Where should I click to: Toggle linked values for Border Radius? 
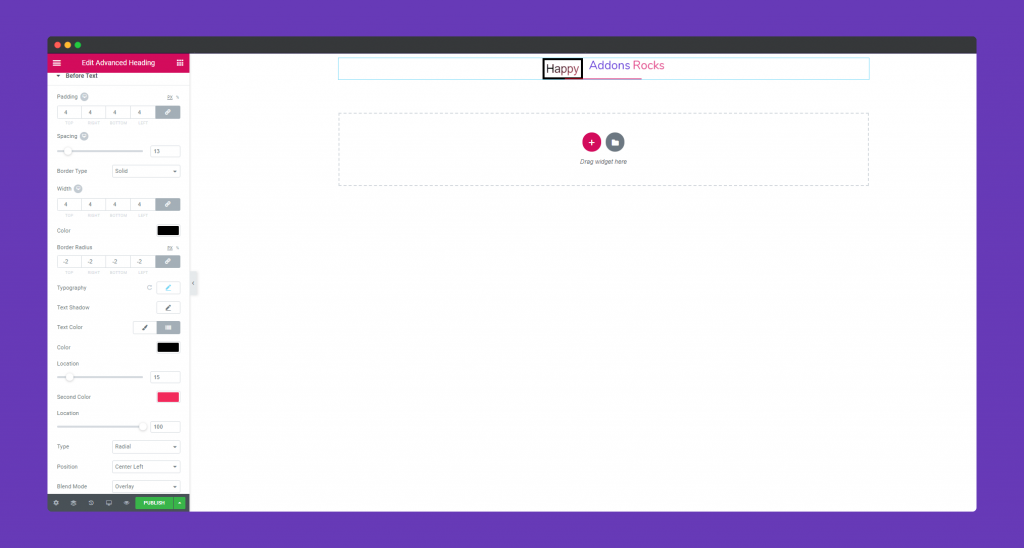168,262
